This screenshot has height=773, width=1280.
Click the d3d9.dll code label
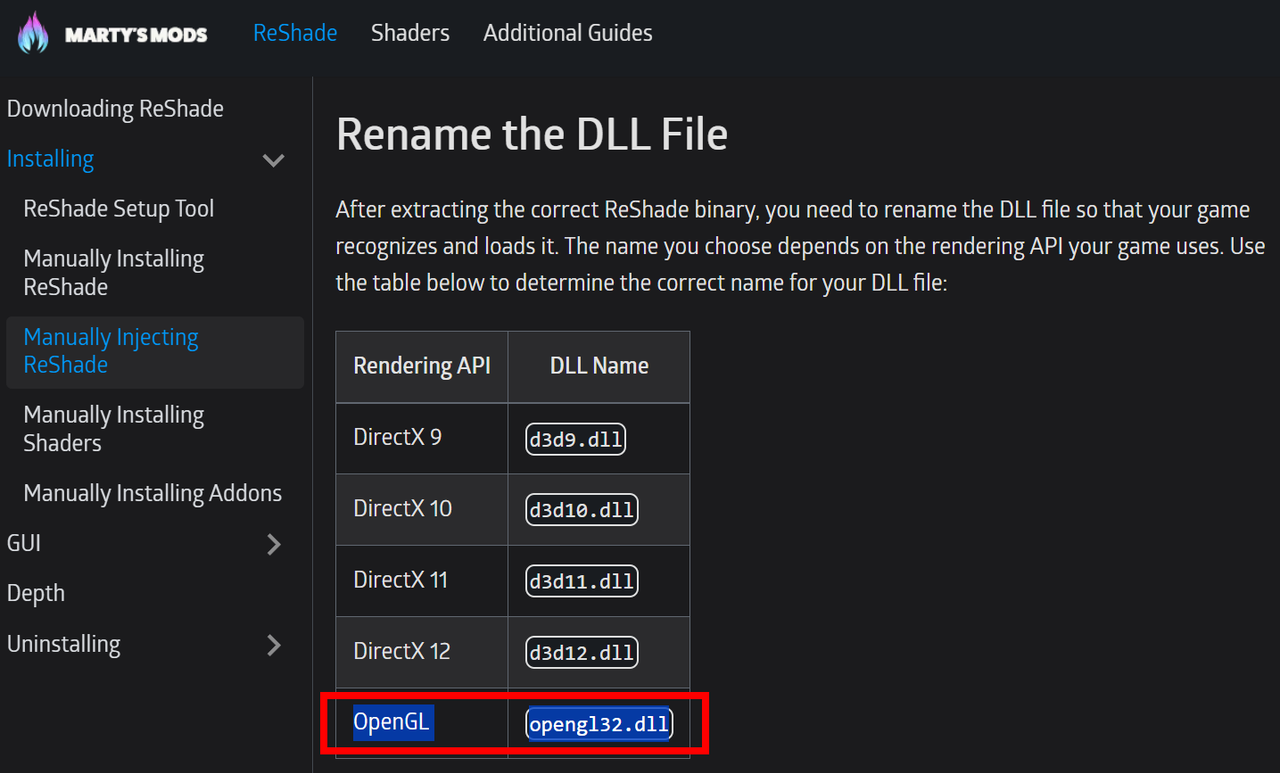tap(576, 439)
